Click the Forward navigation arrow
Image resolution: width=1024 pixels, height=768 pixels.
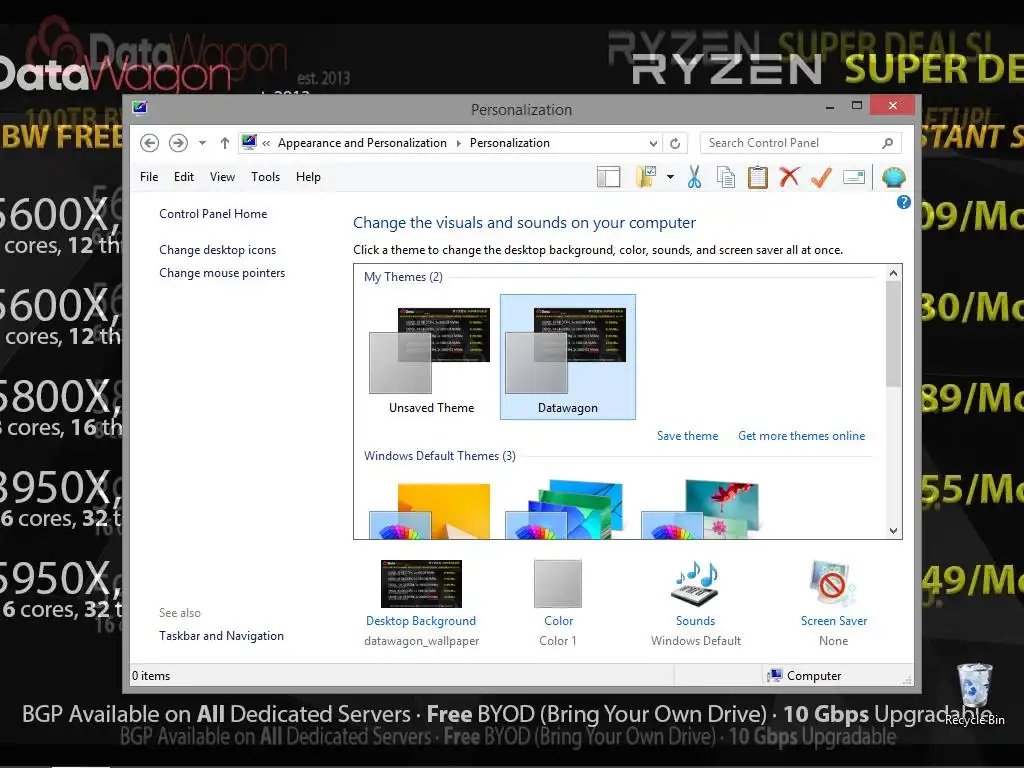(x=178, y=143)
